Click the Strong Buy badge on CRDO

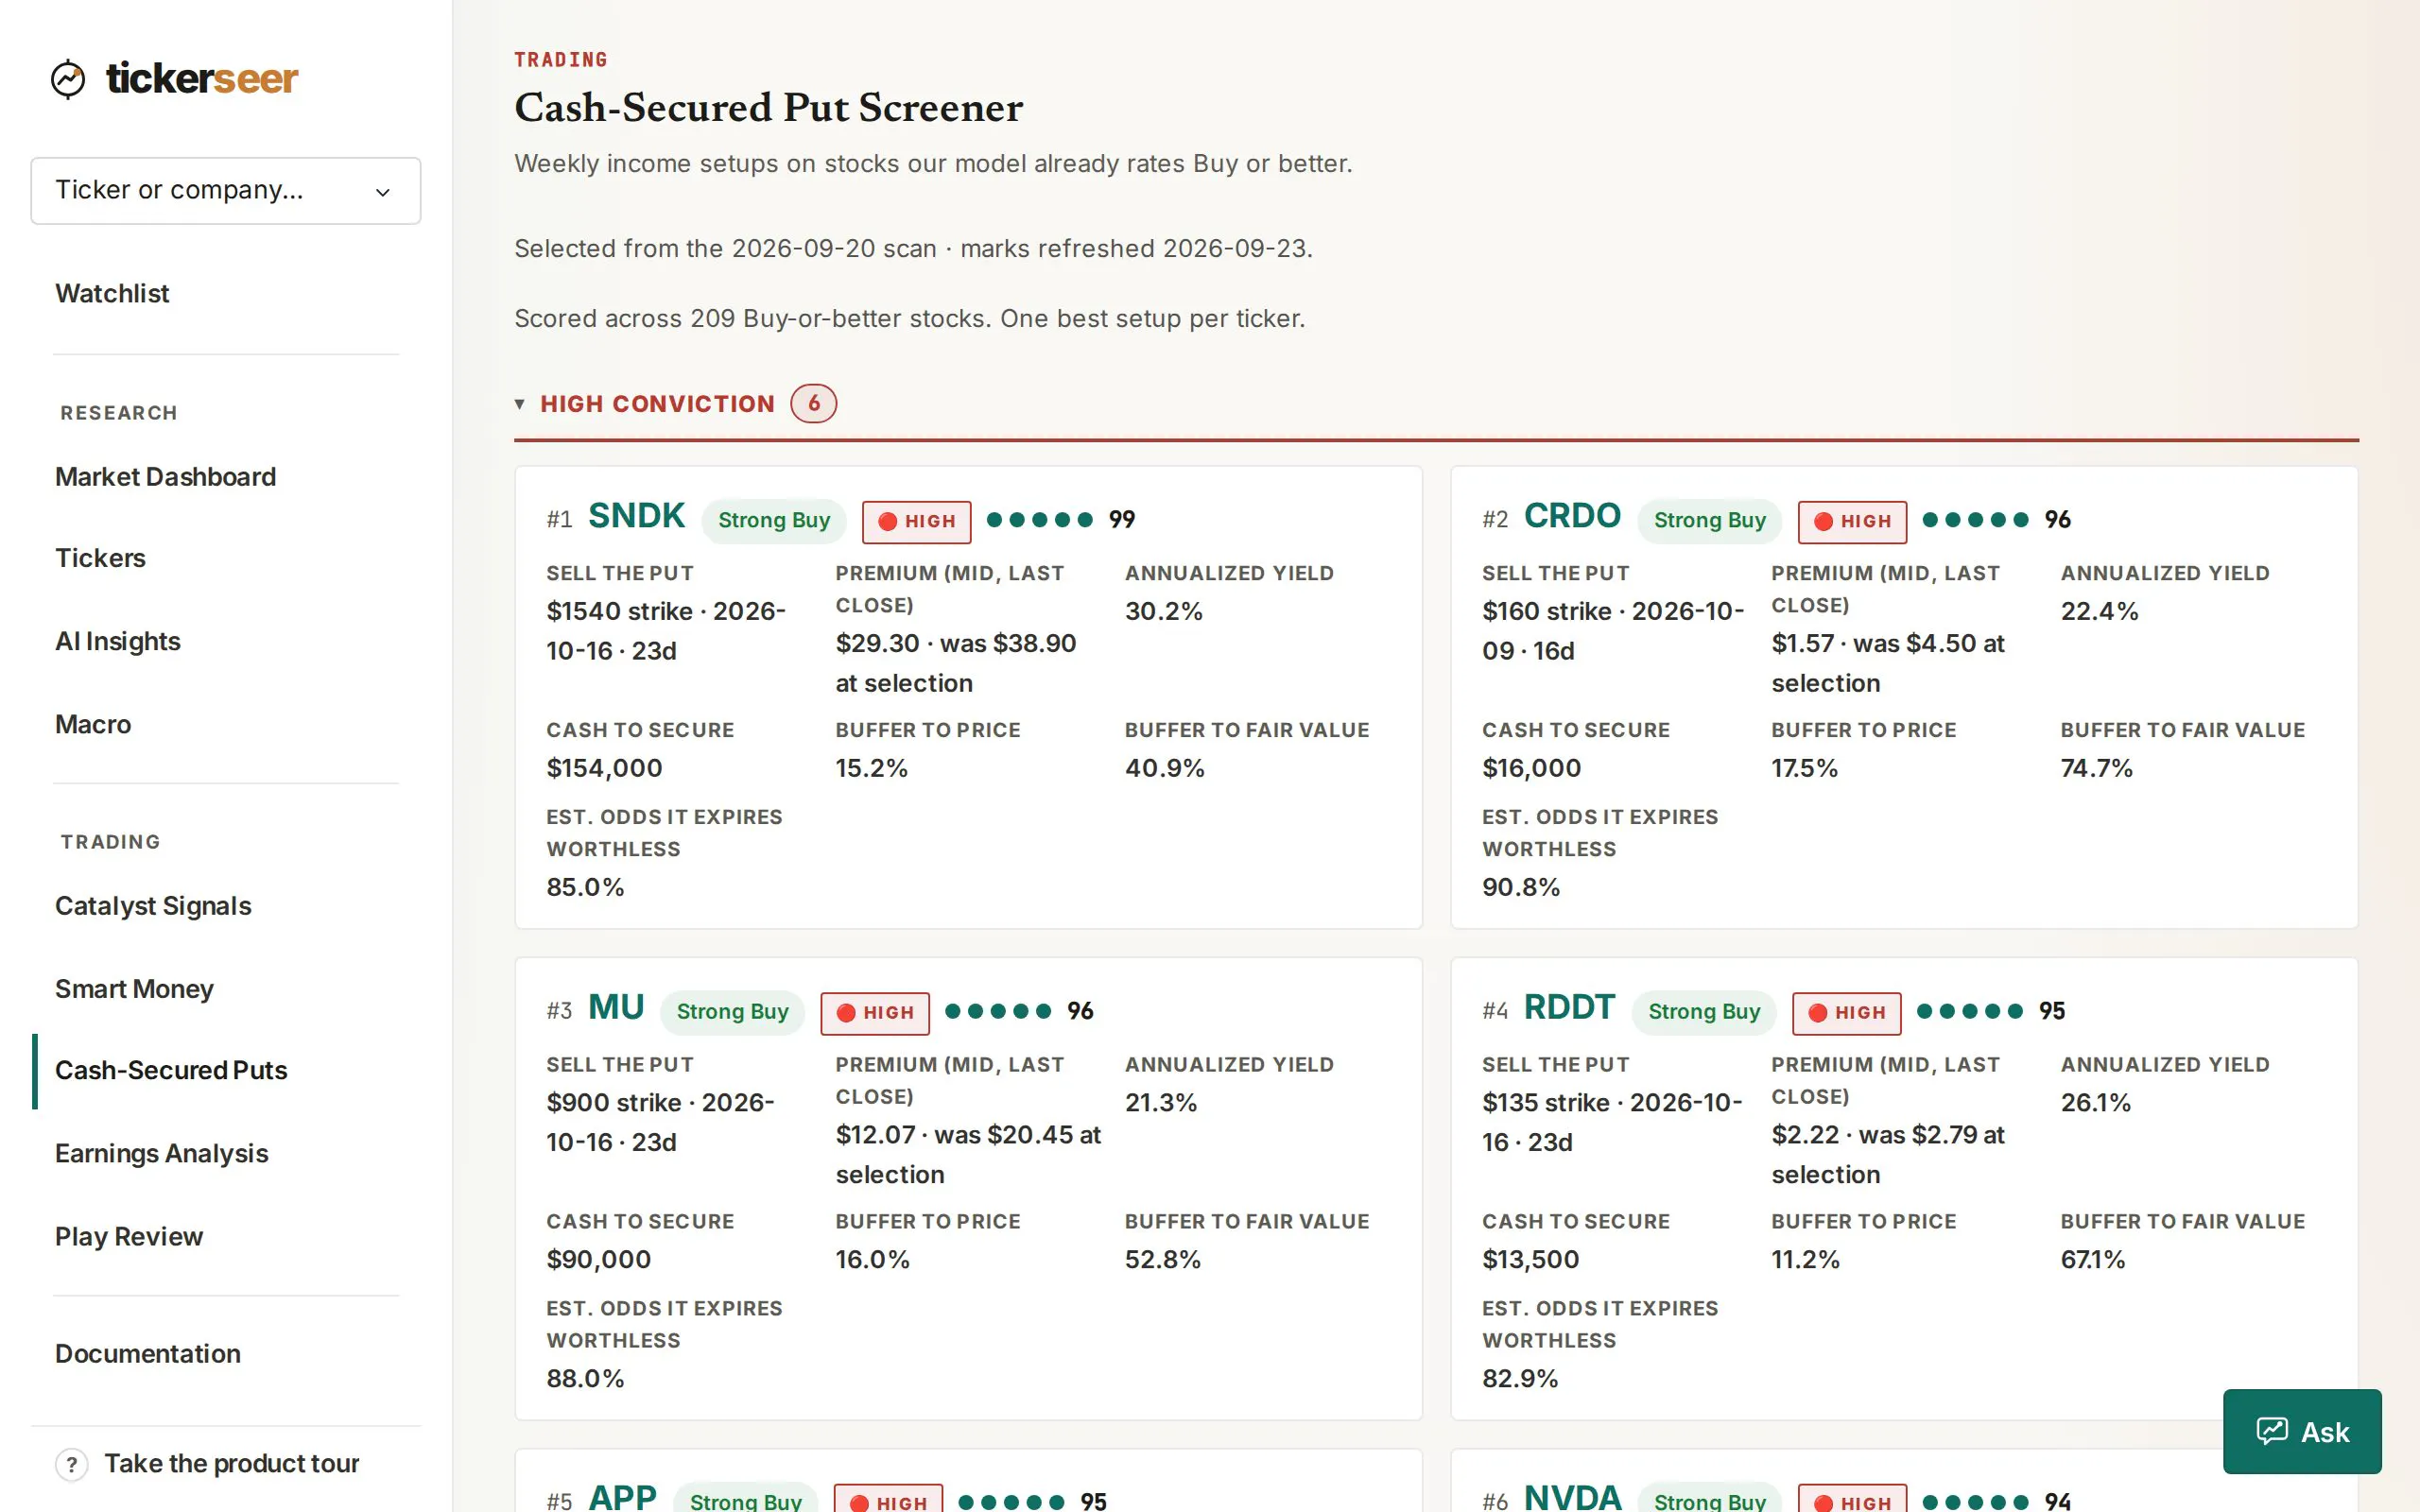(1710, 521)
